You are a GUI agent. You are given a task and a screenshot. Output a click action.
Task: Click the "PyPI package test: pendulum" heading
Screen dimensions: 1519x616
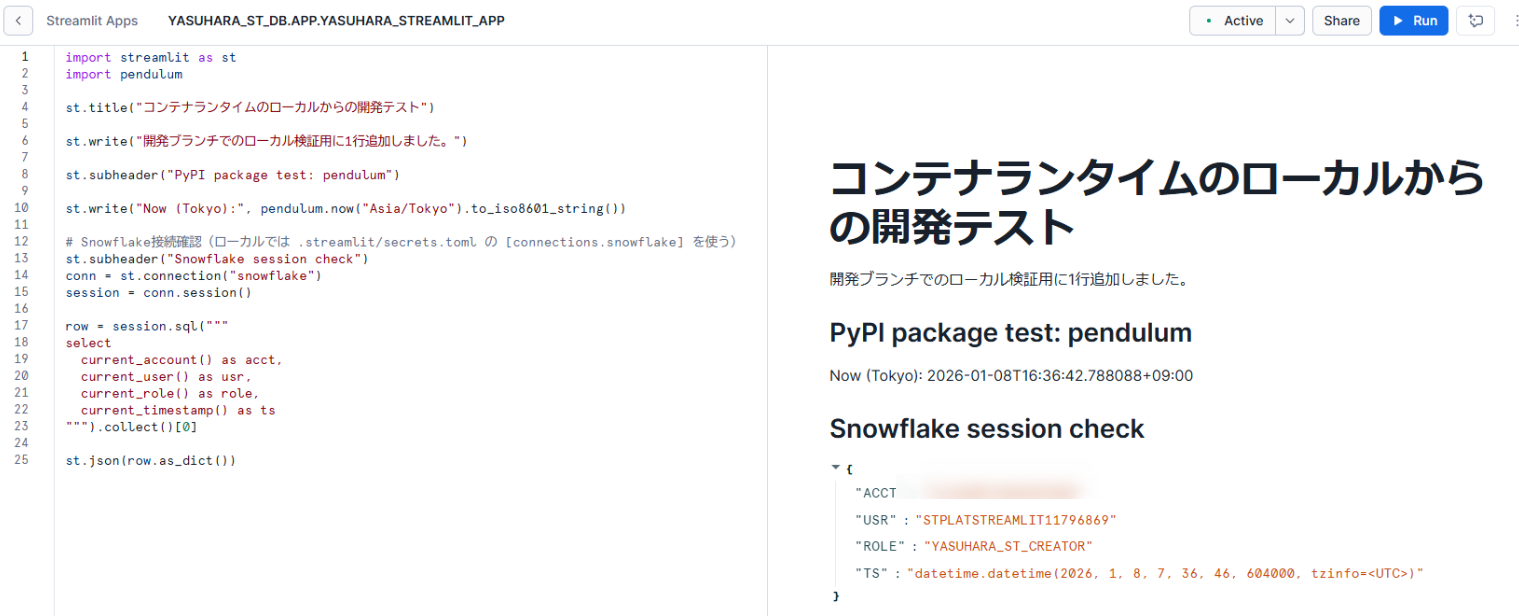pos(1010,332)
